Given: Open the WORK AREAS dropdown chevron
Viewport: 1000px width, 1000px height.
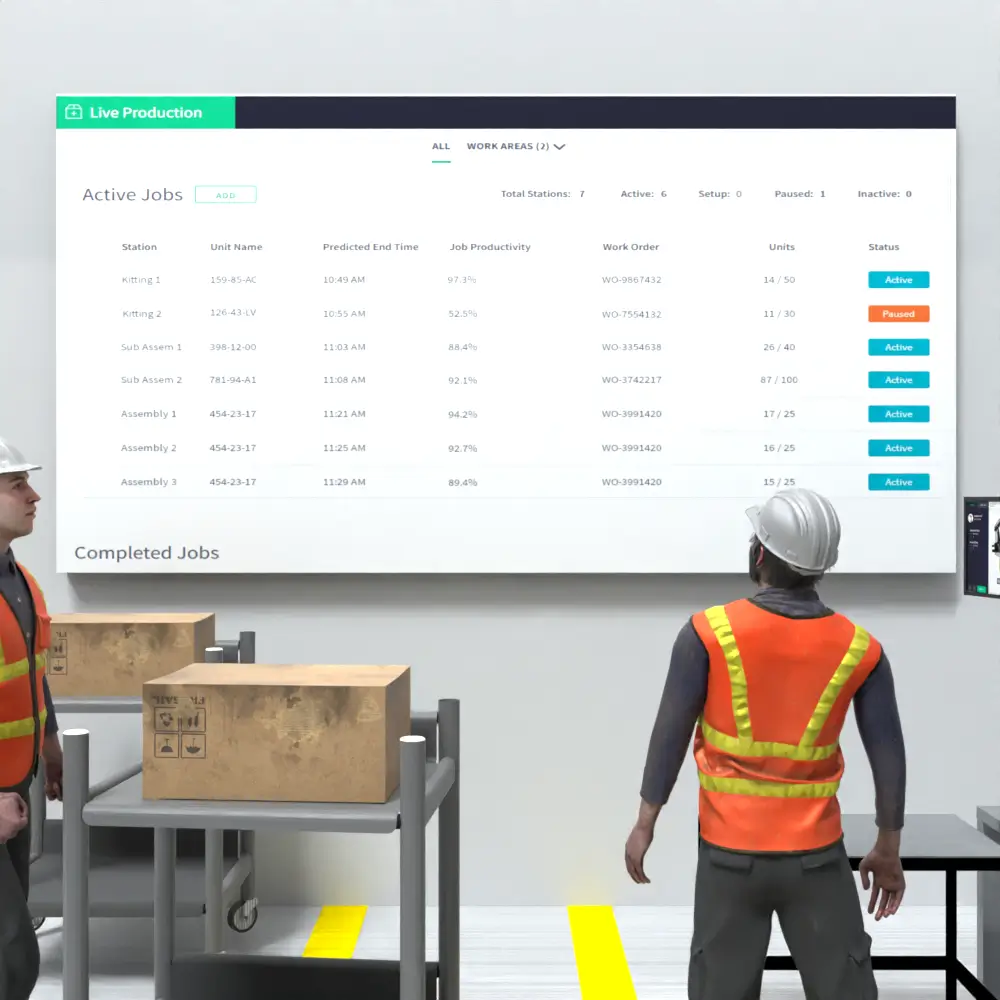Looking at the screenshot, I should 559,147.
